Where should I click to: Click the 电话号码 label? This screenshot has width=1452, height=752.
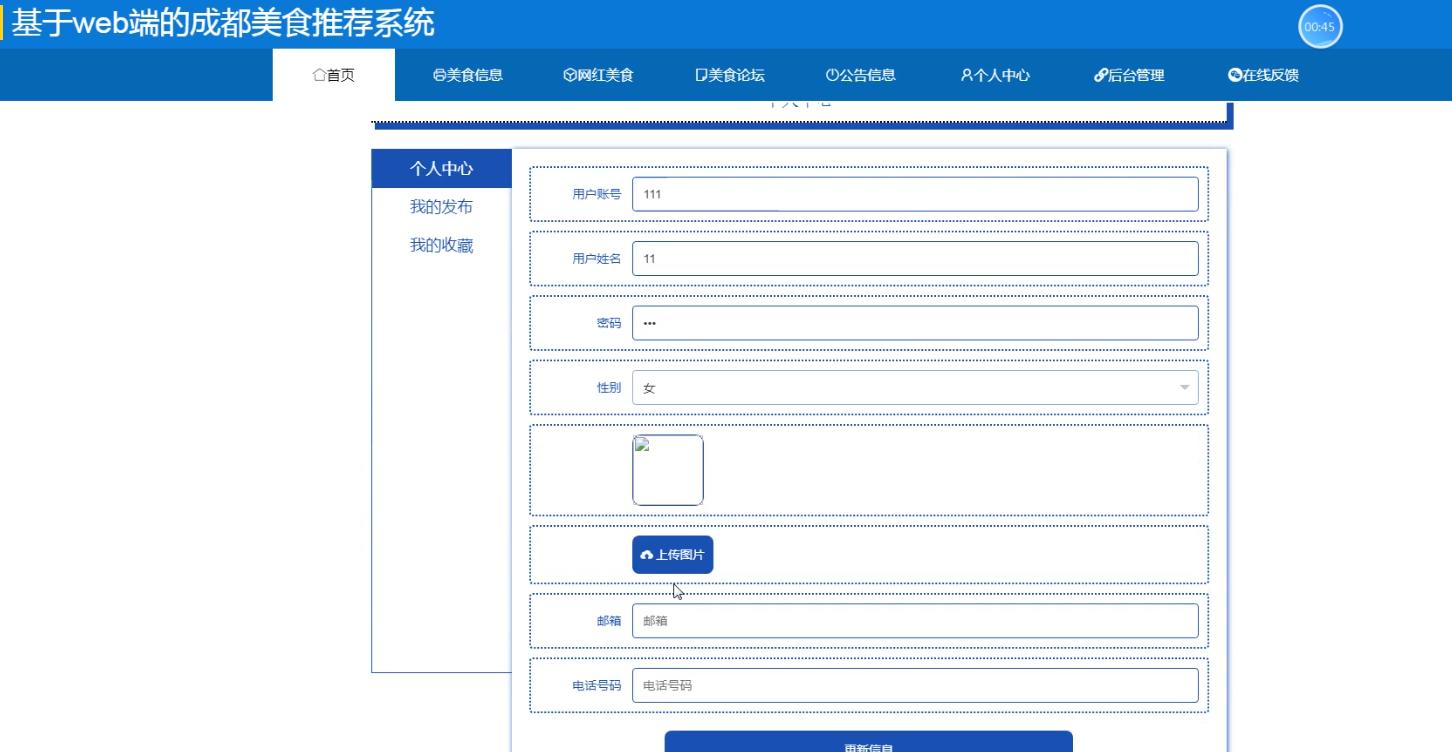[x=597, y=685]
